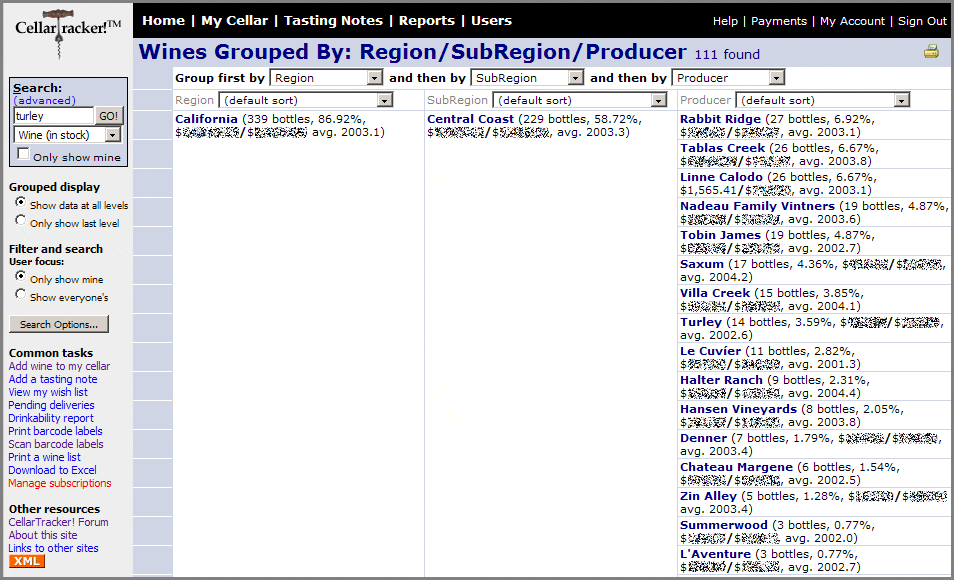This screenshot has height=580, width=954.
Task: Open Nadeau Family Vintners producer link
Action: tap(757, 206)
